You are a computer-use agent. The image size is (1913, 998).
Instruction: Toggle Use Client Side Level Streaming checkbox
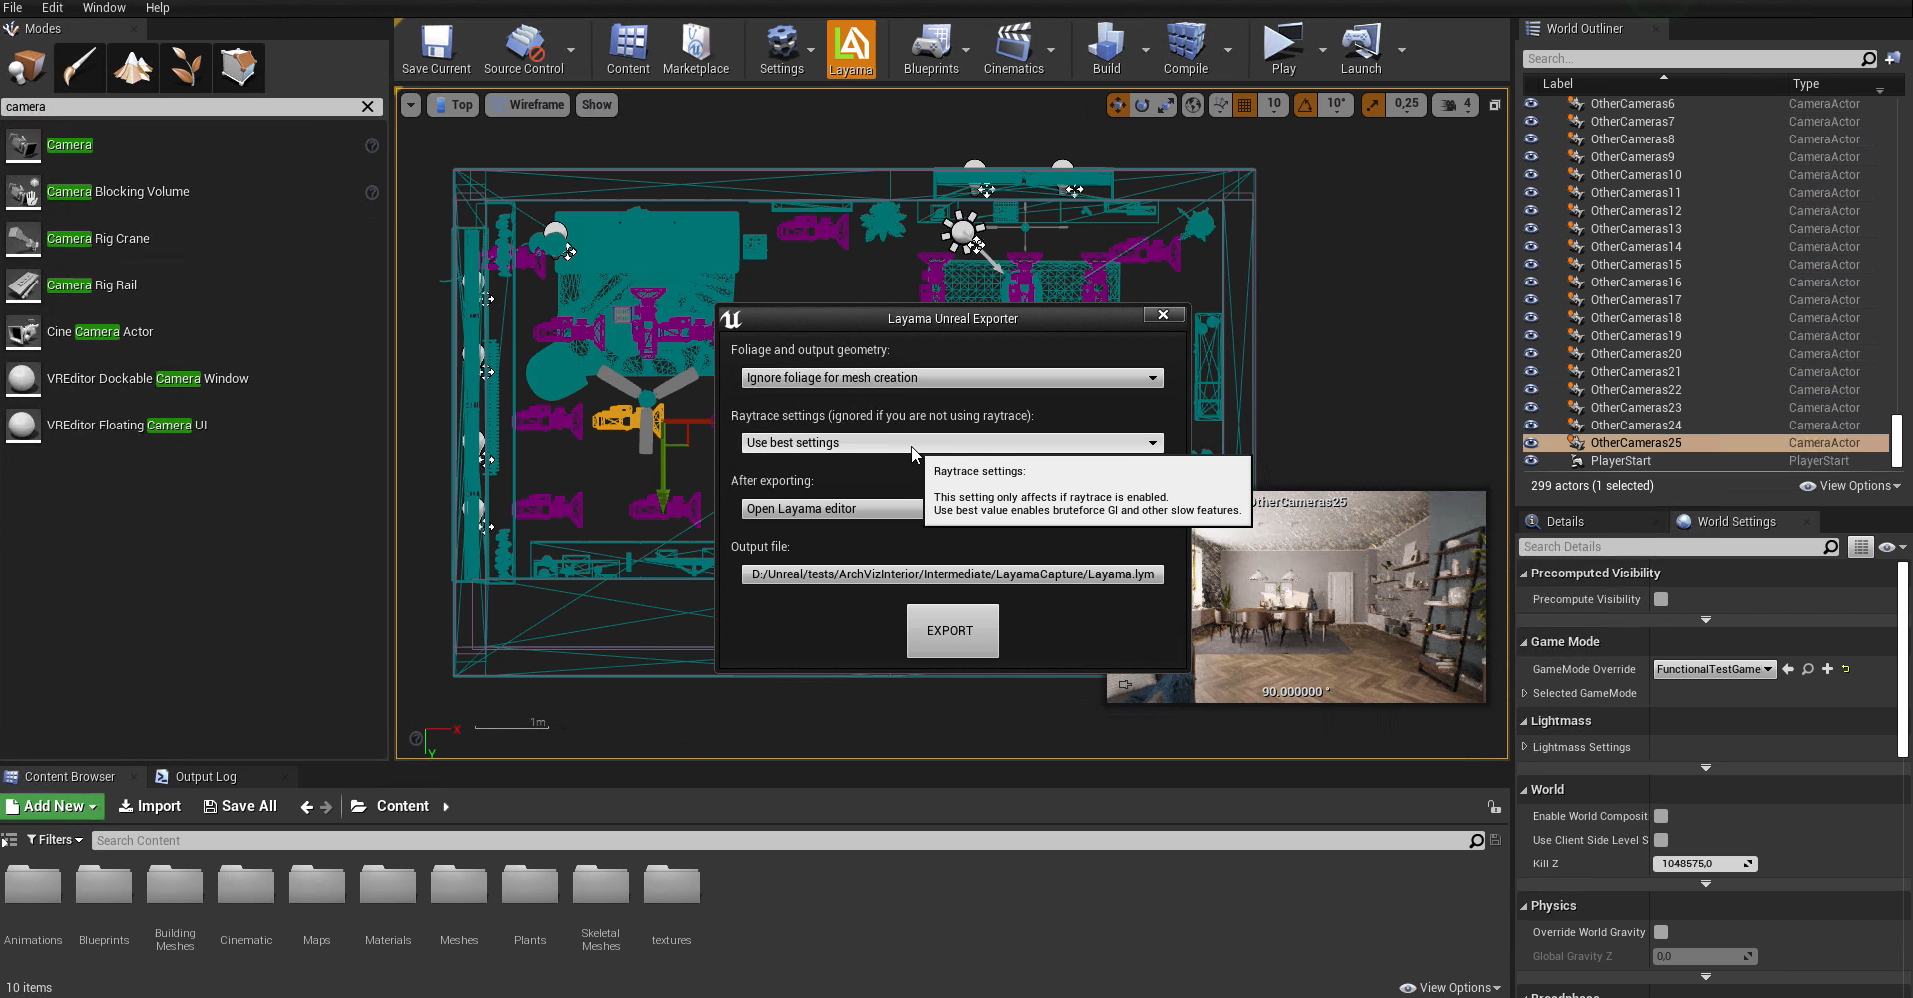[1661, 840]
